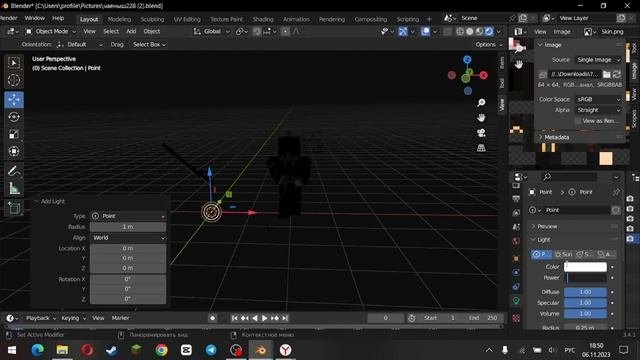
Task: Open the Object Mode dropdown
Action: pyautogui.click(x=51, y=31)
